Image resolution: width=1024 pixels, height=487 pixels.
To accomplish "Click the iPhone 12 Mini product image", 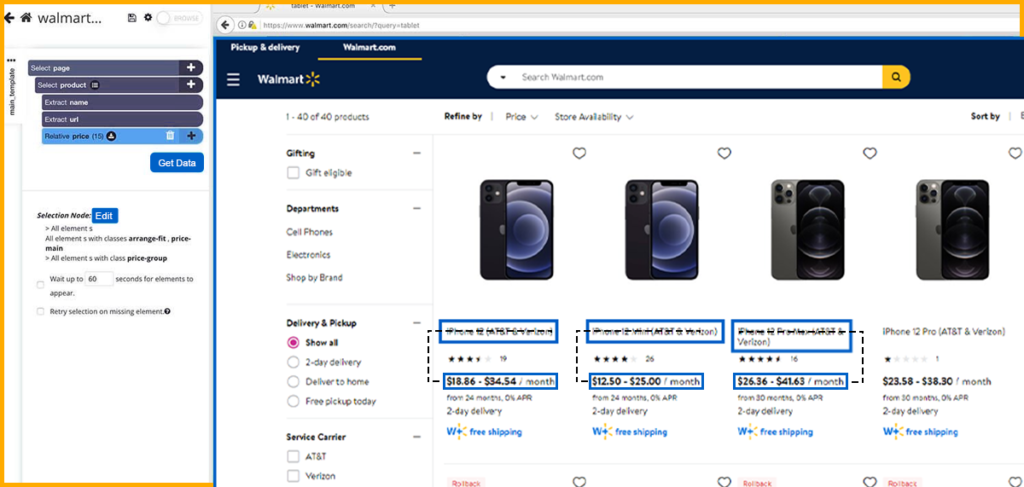I will pos(662,230).
